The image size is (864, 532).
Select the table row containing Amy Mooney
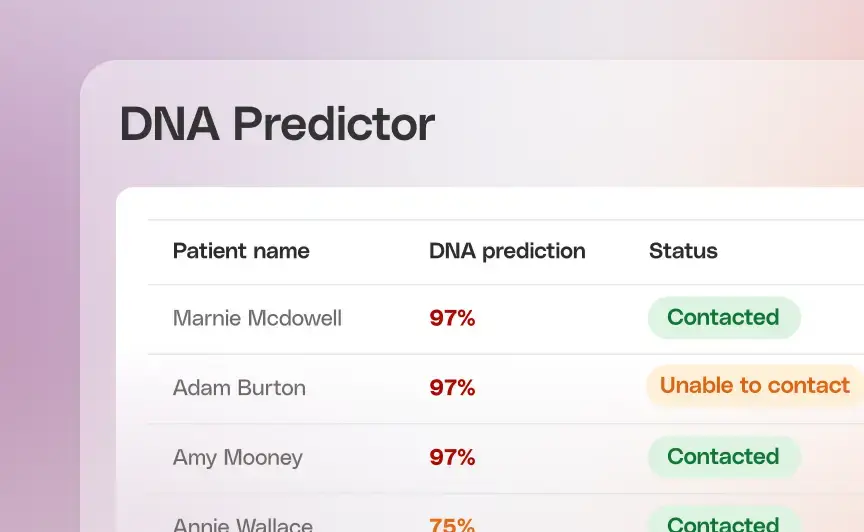coord(506,458)
